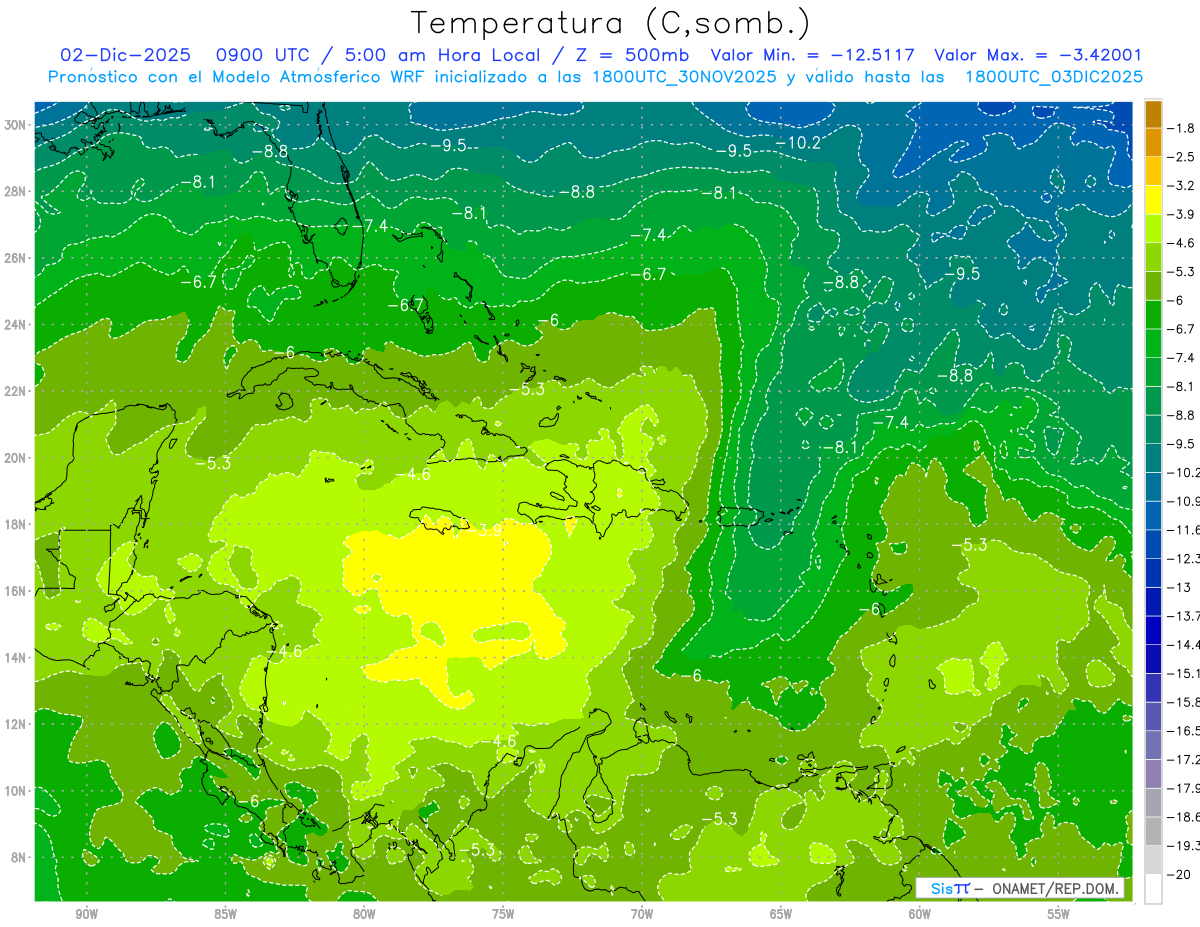
Task: Click the '85W' longitude axis label
Action: pos(225,914)
